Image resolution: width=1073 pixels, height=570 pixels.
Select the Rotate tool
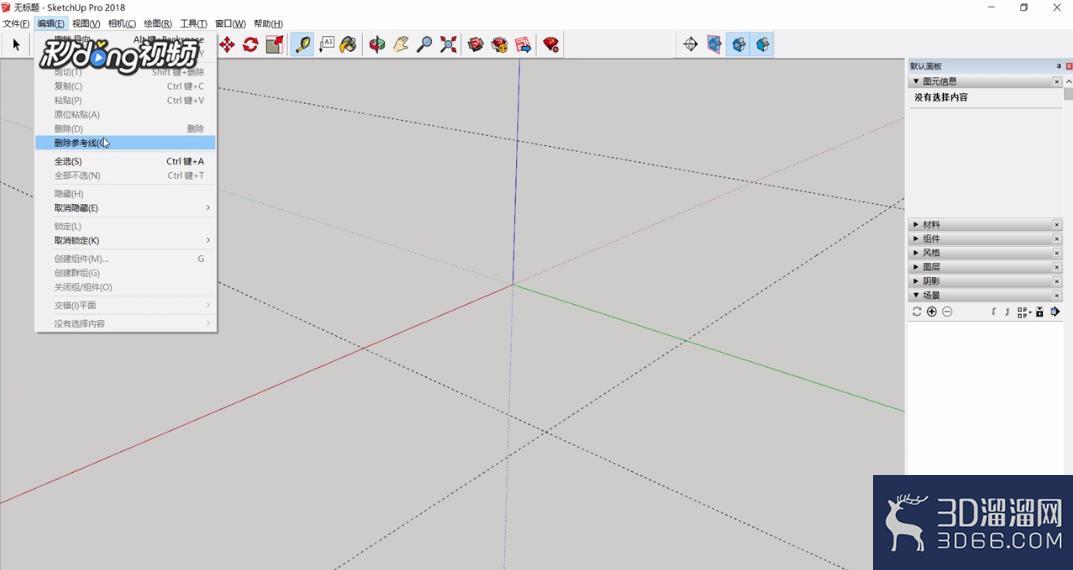pyautogui.click(x=250, y=45)
